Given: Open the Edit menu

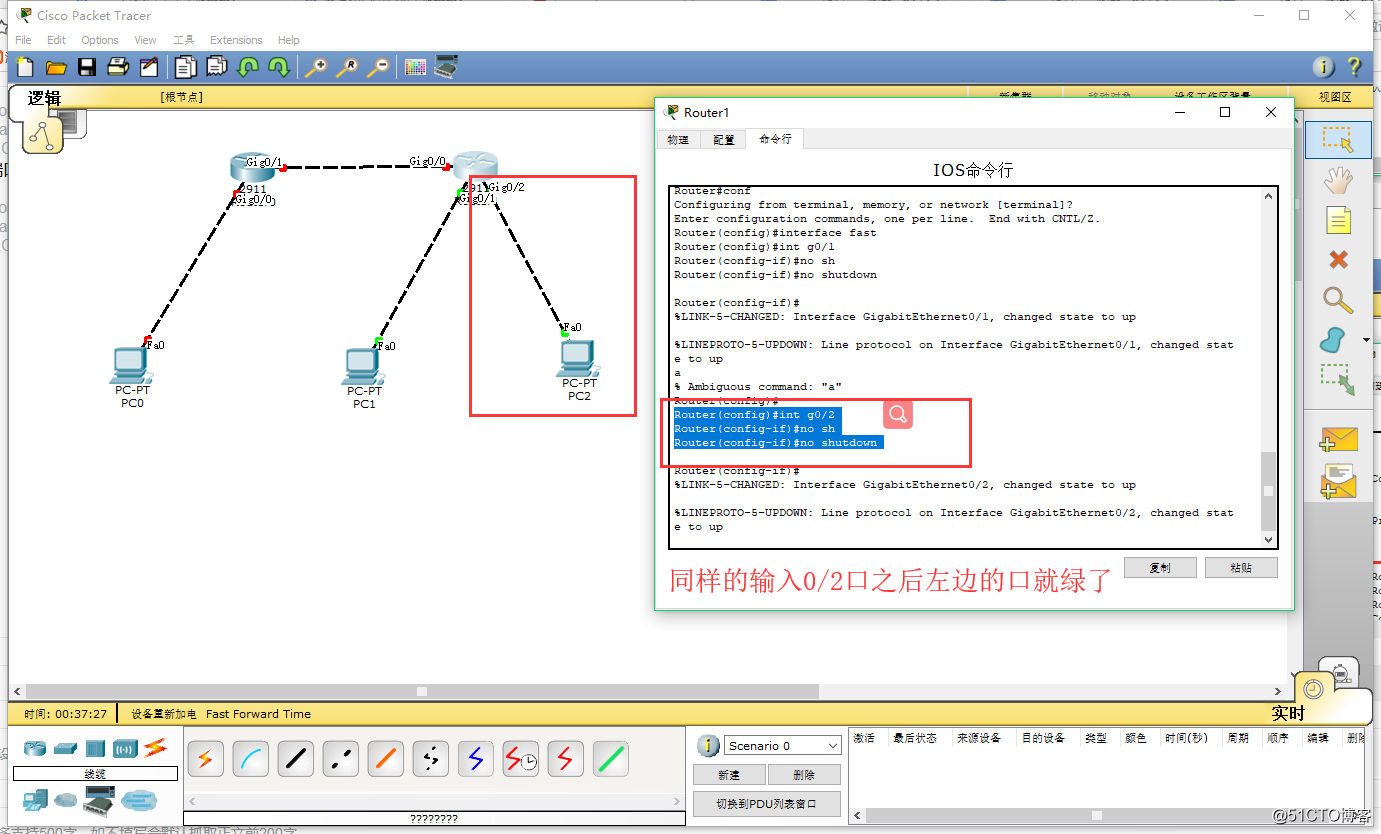Looking at the screenshot, I should pos(56,40).
